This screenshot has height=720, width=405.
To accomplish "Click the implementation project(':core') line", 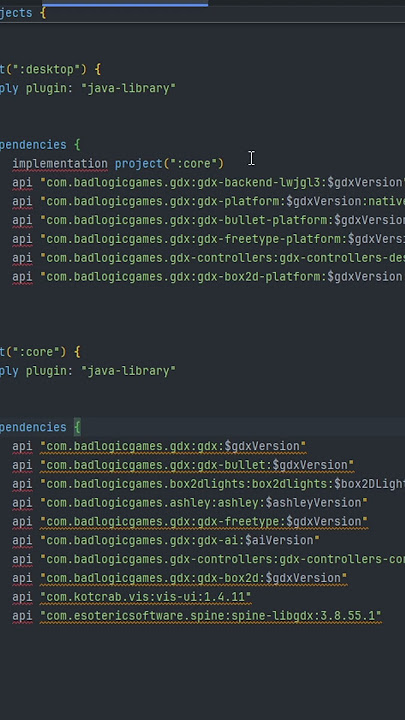I will (x=118, y=163).
